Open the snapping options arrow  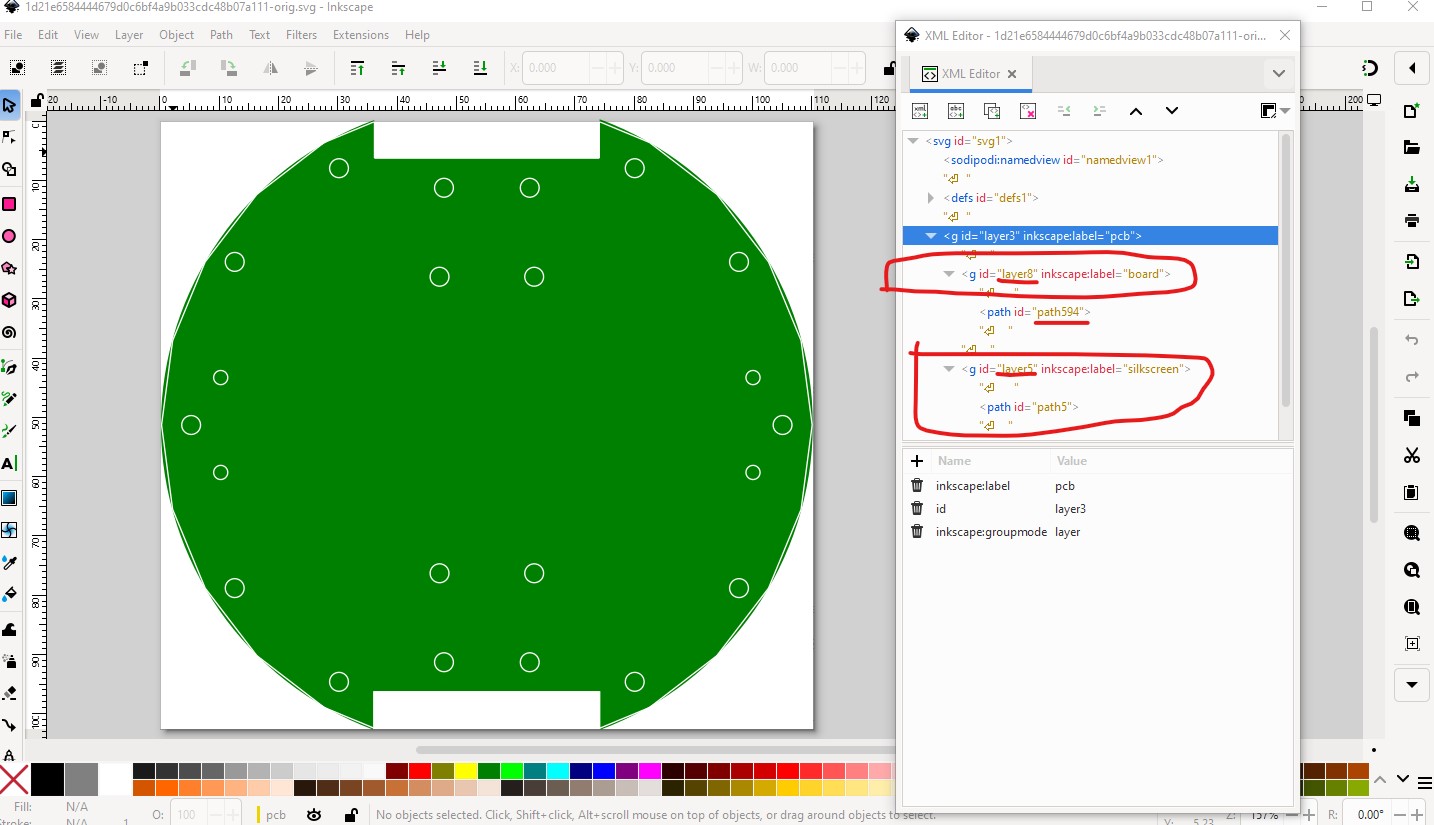(x=1412, y=68)
